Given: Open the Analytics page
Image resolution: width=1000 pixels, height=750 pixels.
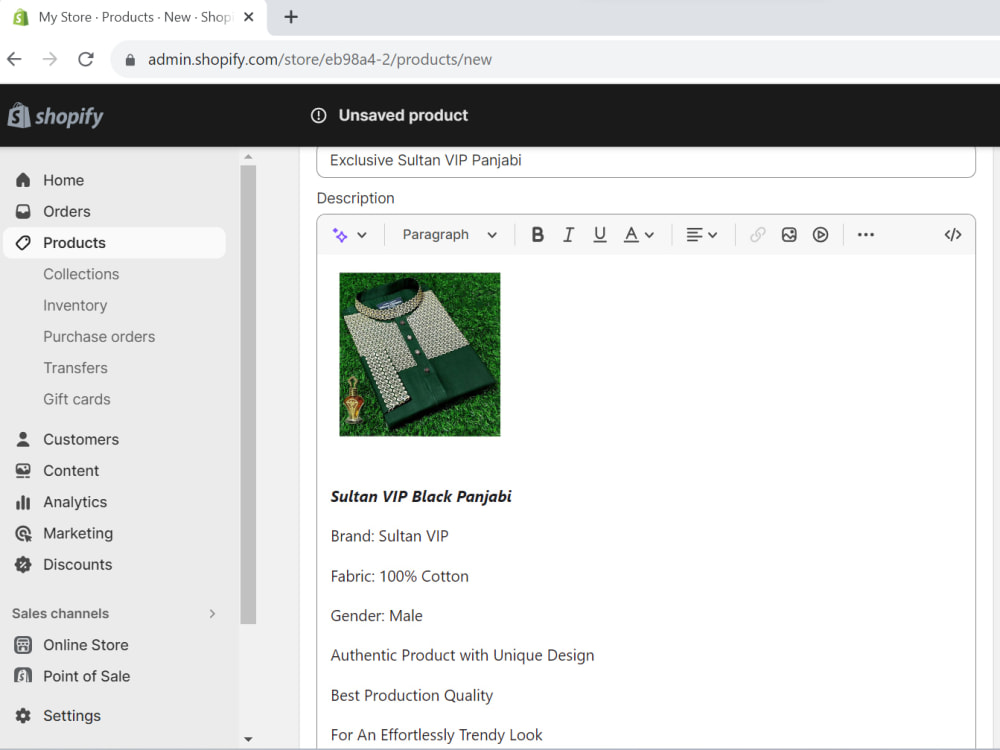Looking at the screenshot, I should click(75, 502).
